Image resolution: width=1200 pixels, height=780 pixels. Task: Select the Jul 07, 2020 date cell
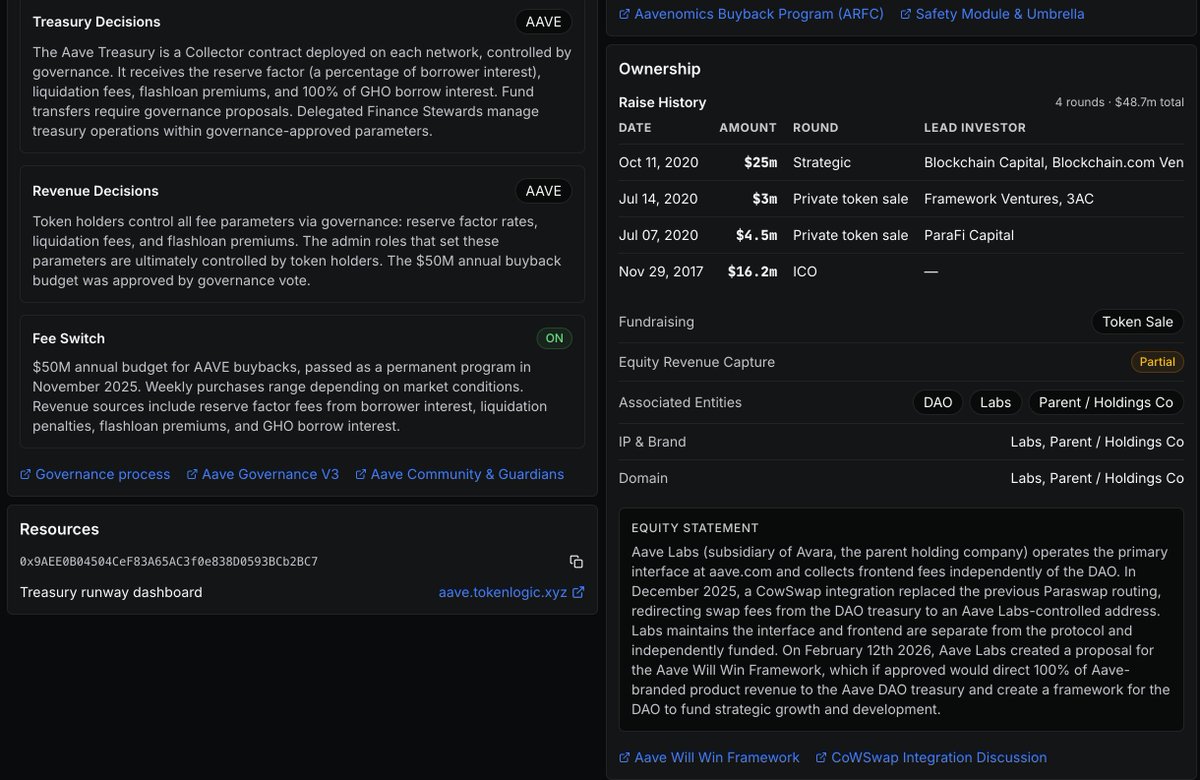658,235
